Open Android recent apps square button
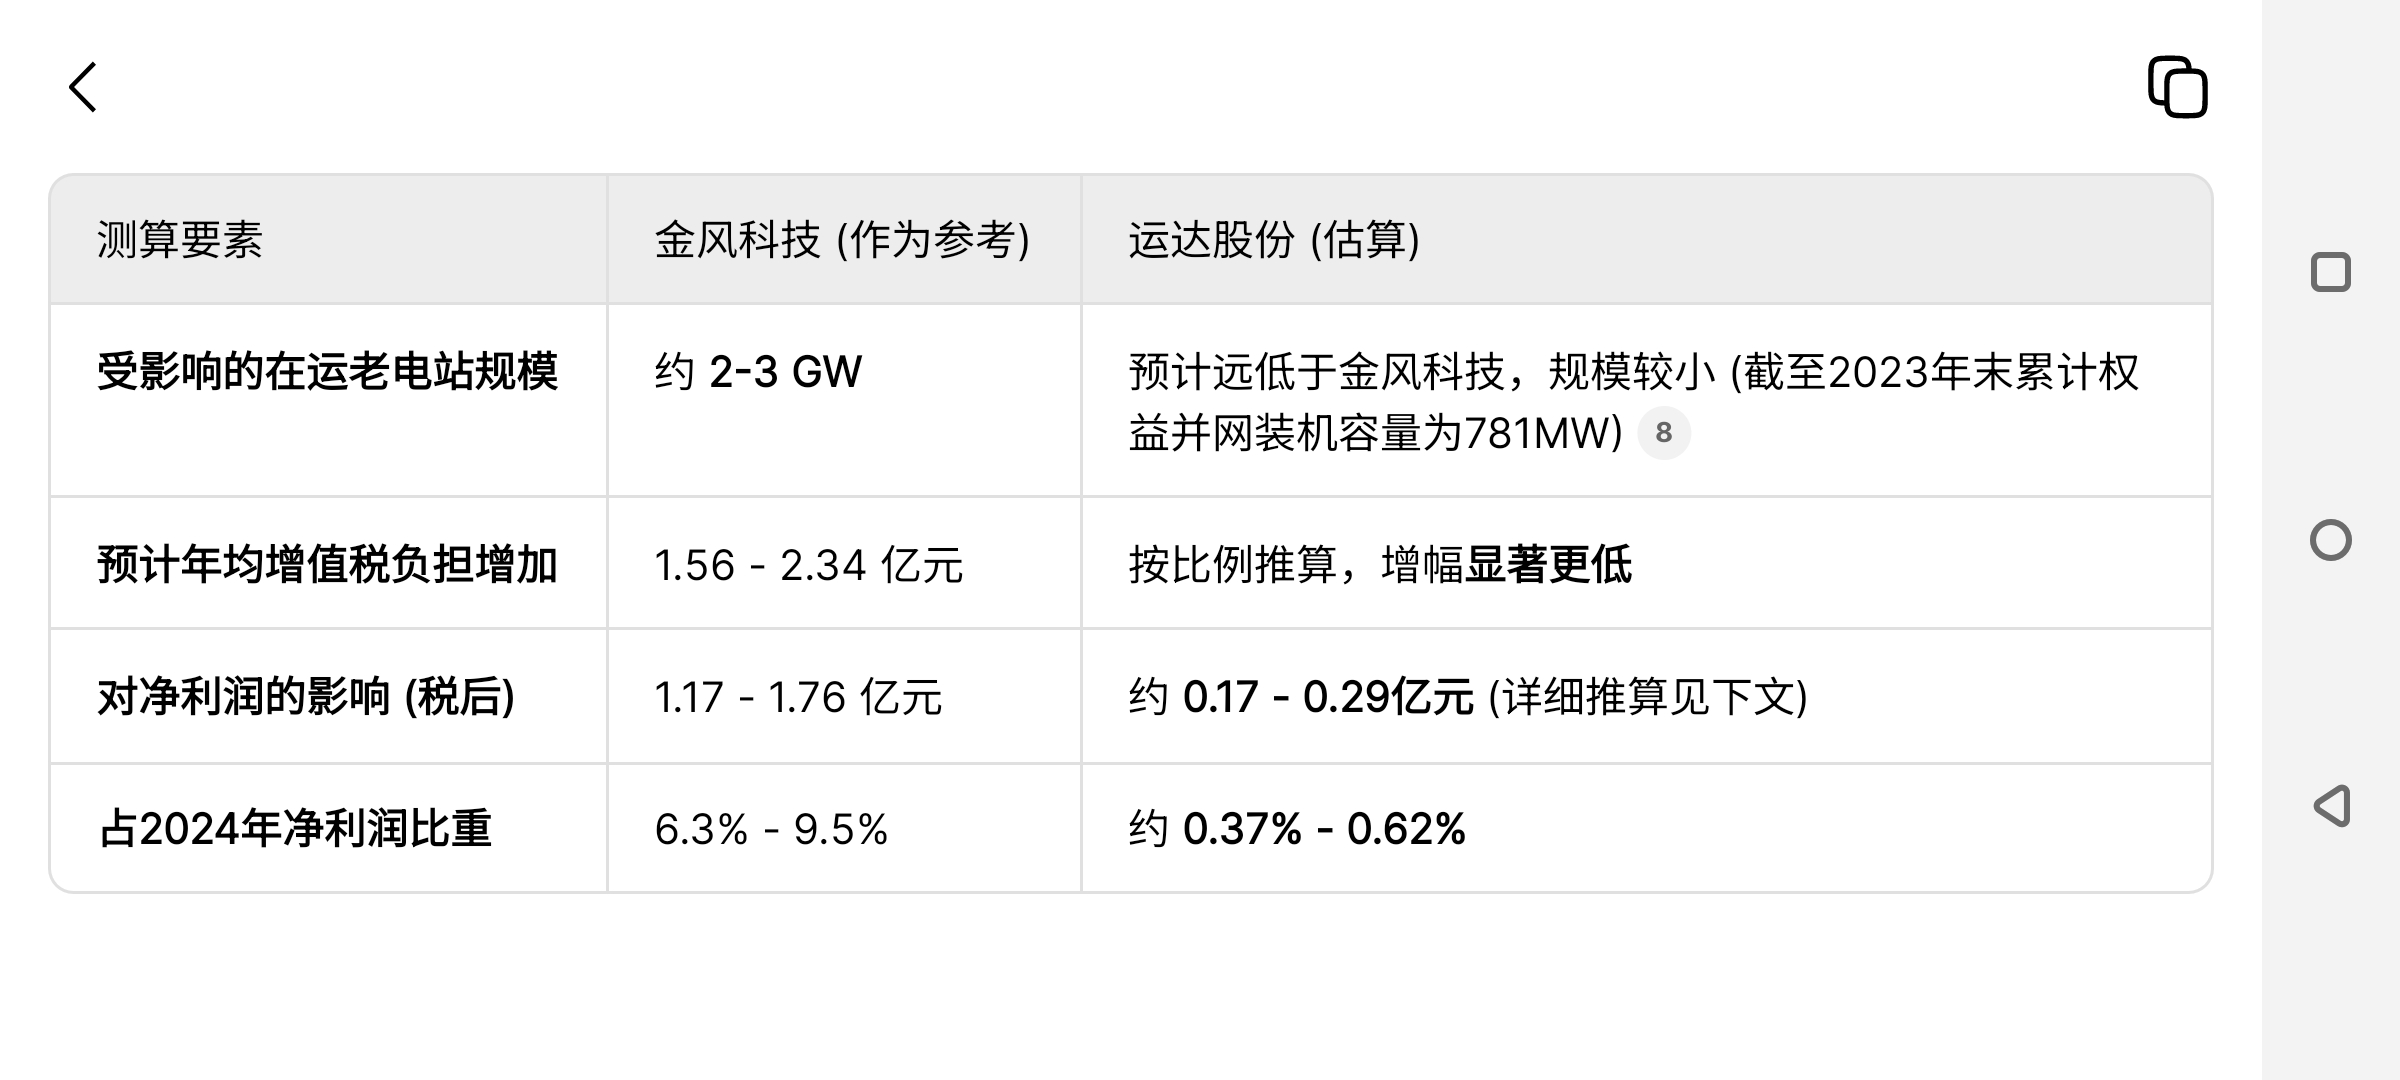Screen dimensions: 2400x1080 [x=2330, y=272]
